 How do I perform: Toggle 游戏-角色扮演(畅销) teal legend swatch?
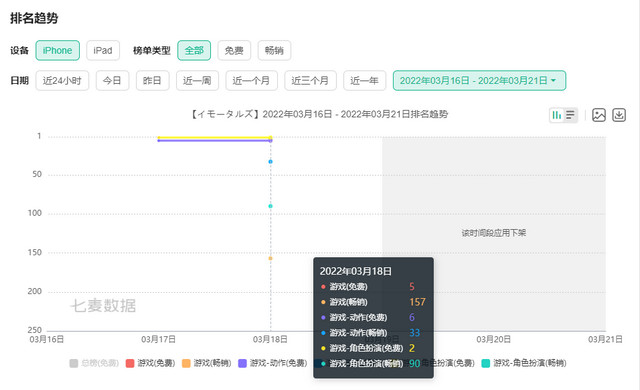pos(486,363)
